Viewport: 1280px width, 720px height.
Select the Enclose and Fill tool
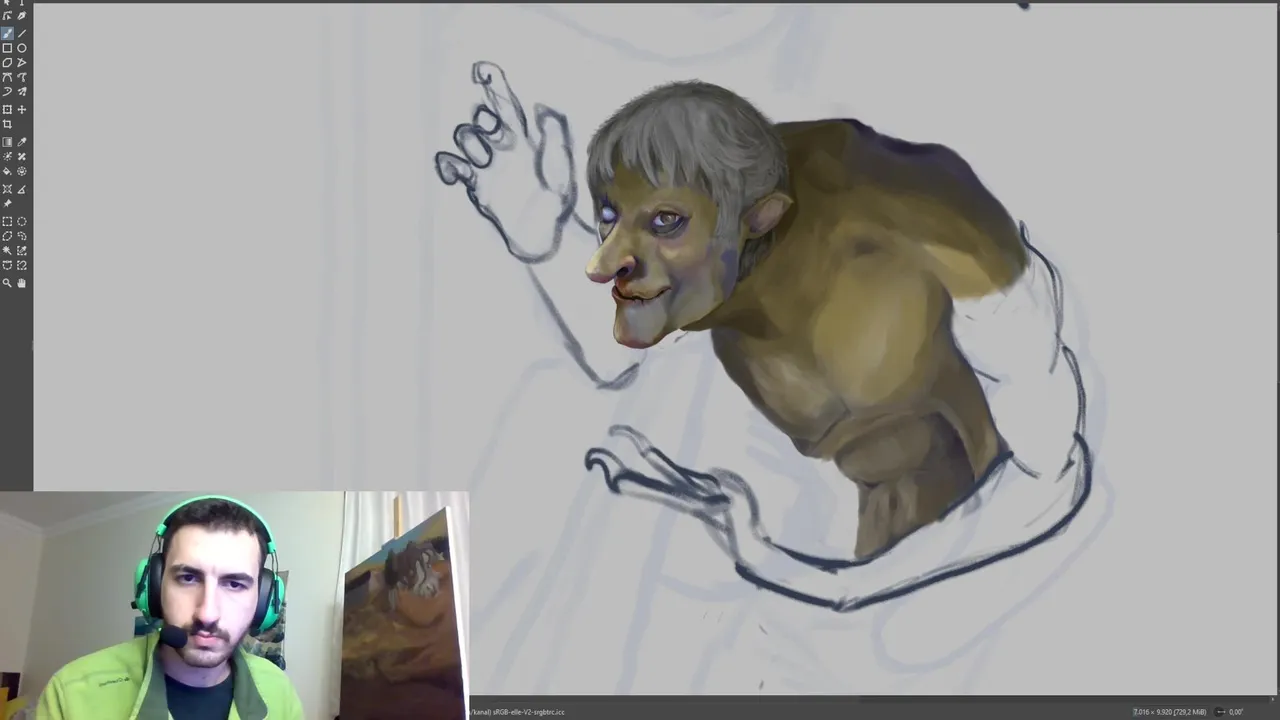pos(21,171)
